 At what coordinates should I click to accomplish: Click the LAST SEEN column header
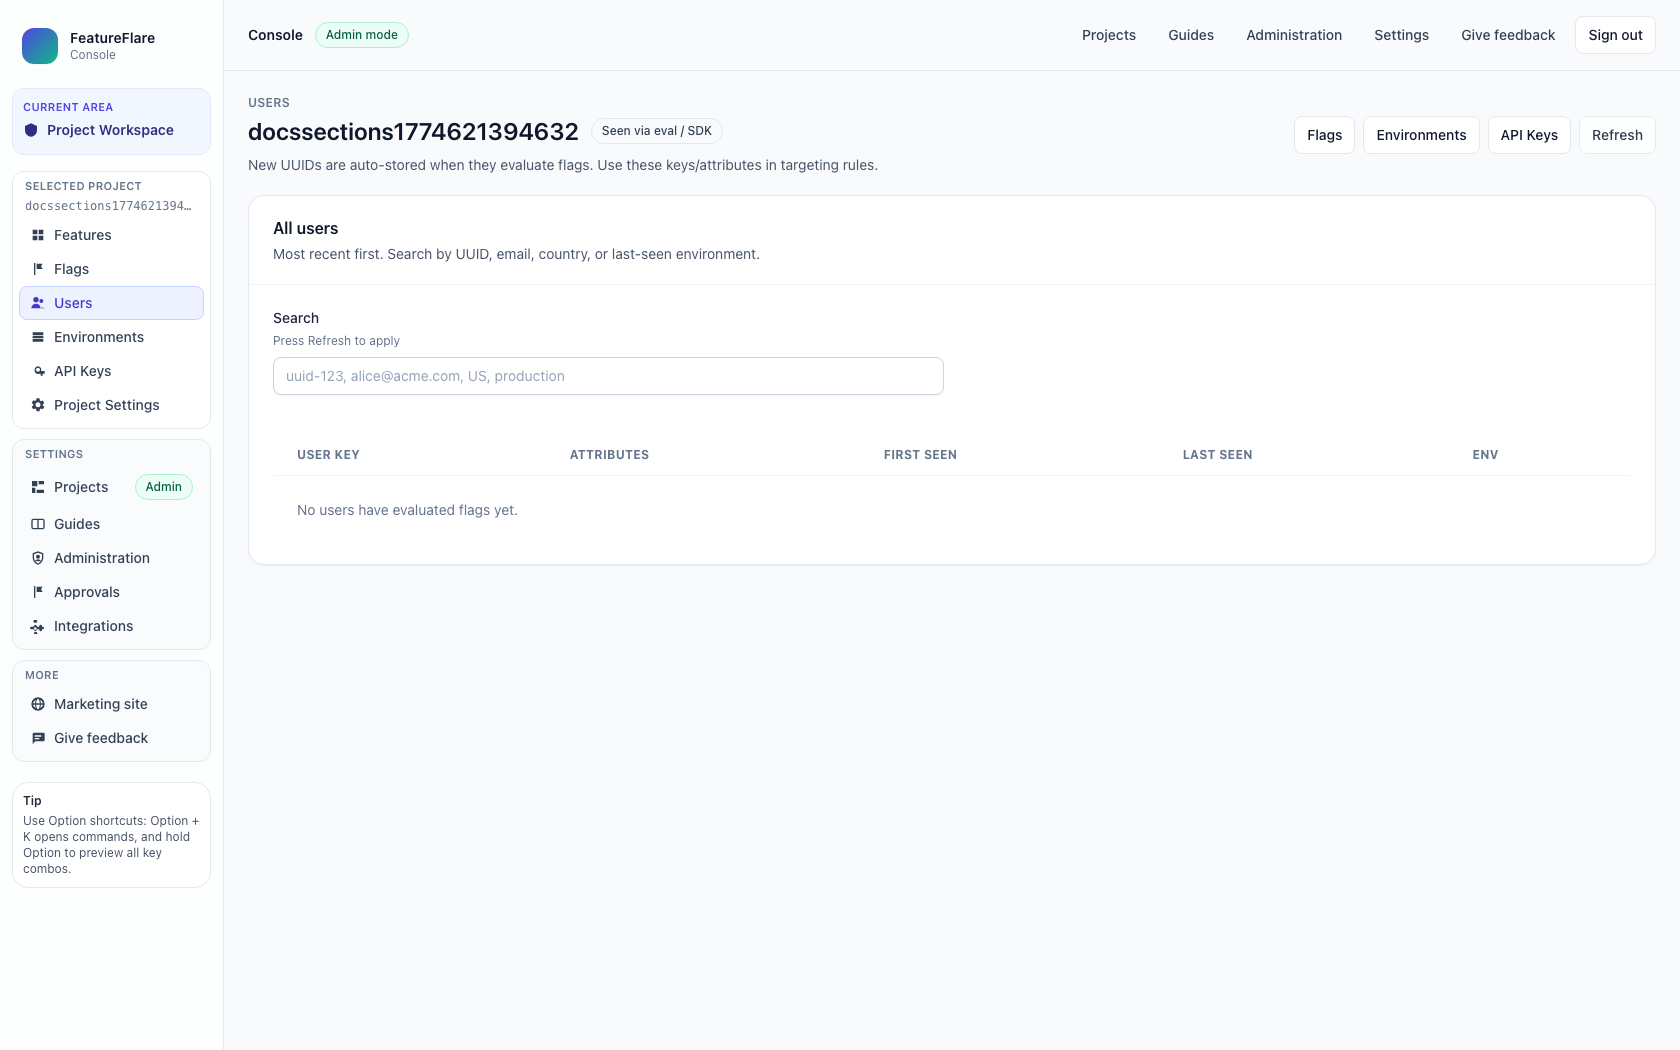pos(1217,455)
